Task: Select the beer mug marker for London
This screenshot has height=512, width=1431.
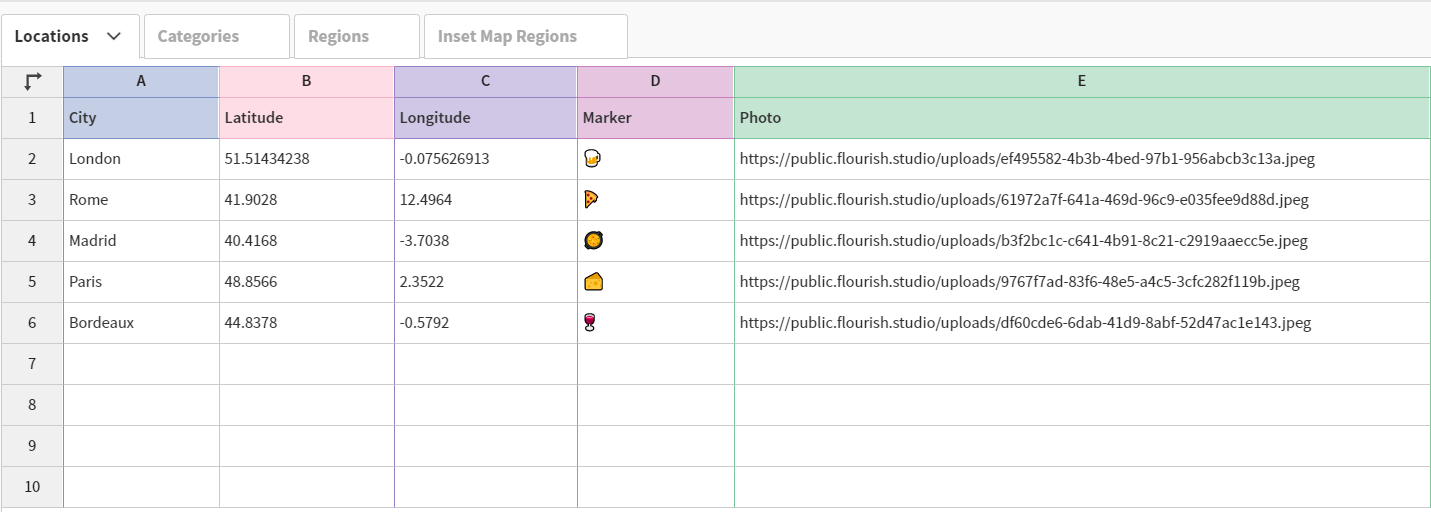Action: coord(592,158)
